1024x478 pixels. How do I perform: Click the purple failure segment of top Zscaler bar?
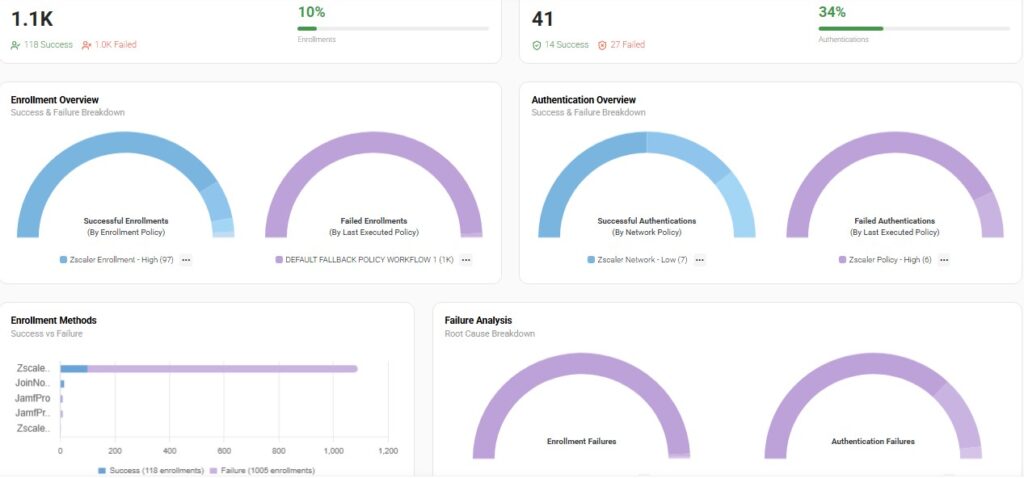click(x=220, y=368)
